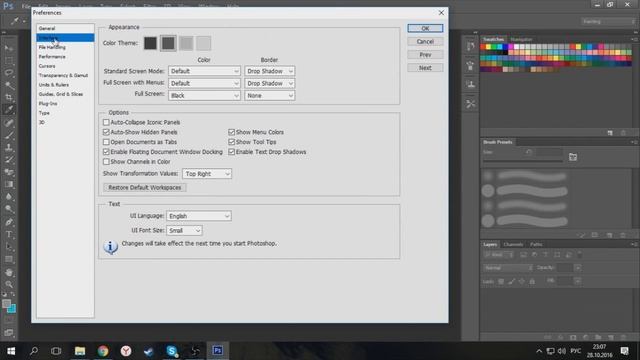This screenshot has height=360, width=640.
Task: Choose the lightest color theme swatch
Action: point(204,43)
